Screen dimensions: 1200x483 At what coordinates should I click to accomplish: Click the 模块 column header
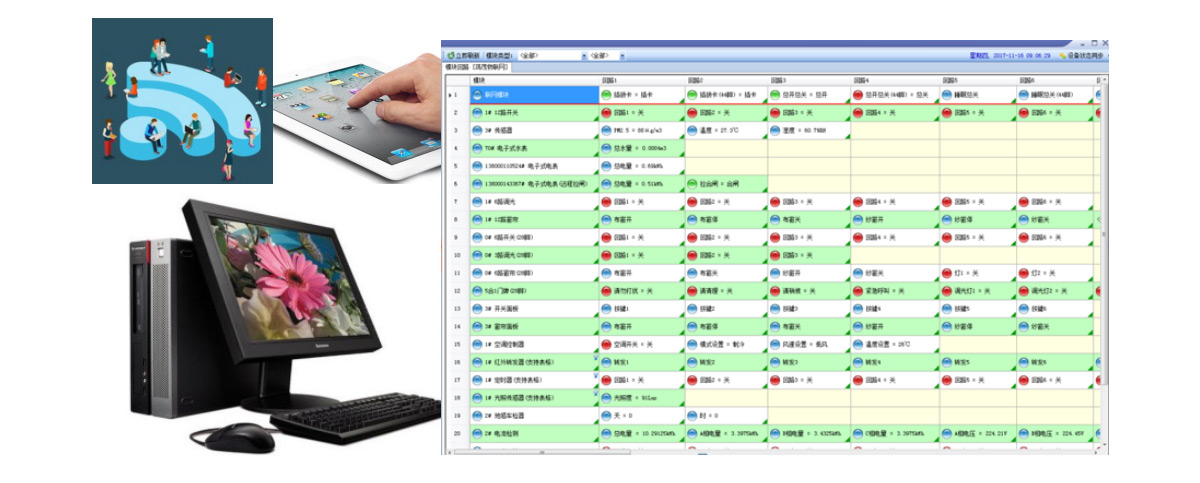coord(532,78)
